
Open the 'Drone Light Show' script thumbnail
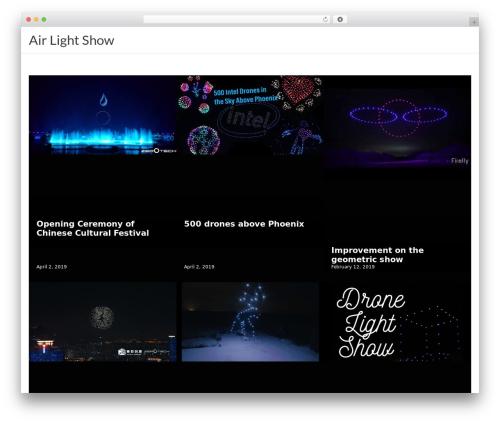click(397, 322)
